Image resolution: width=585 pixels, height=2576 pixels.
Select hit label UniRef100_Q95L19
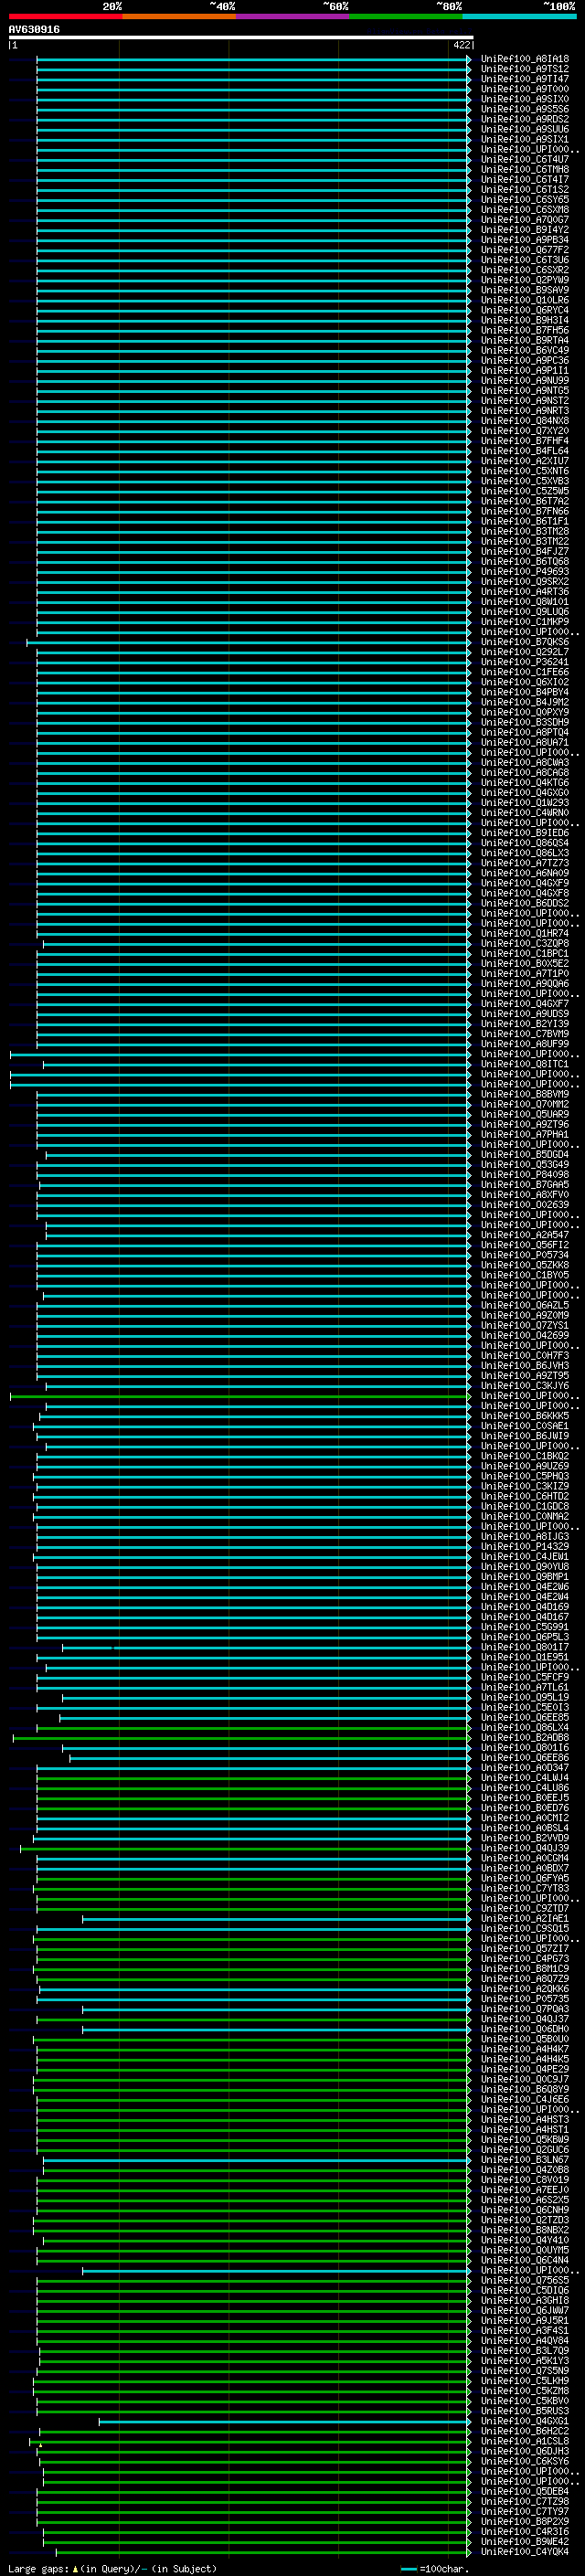click(x=525, y=1697)
